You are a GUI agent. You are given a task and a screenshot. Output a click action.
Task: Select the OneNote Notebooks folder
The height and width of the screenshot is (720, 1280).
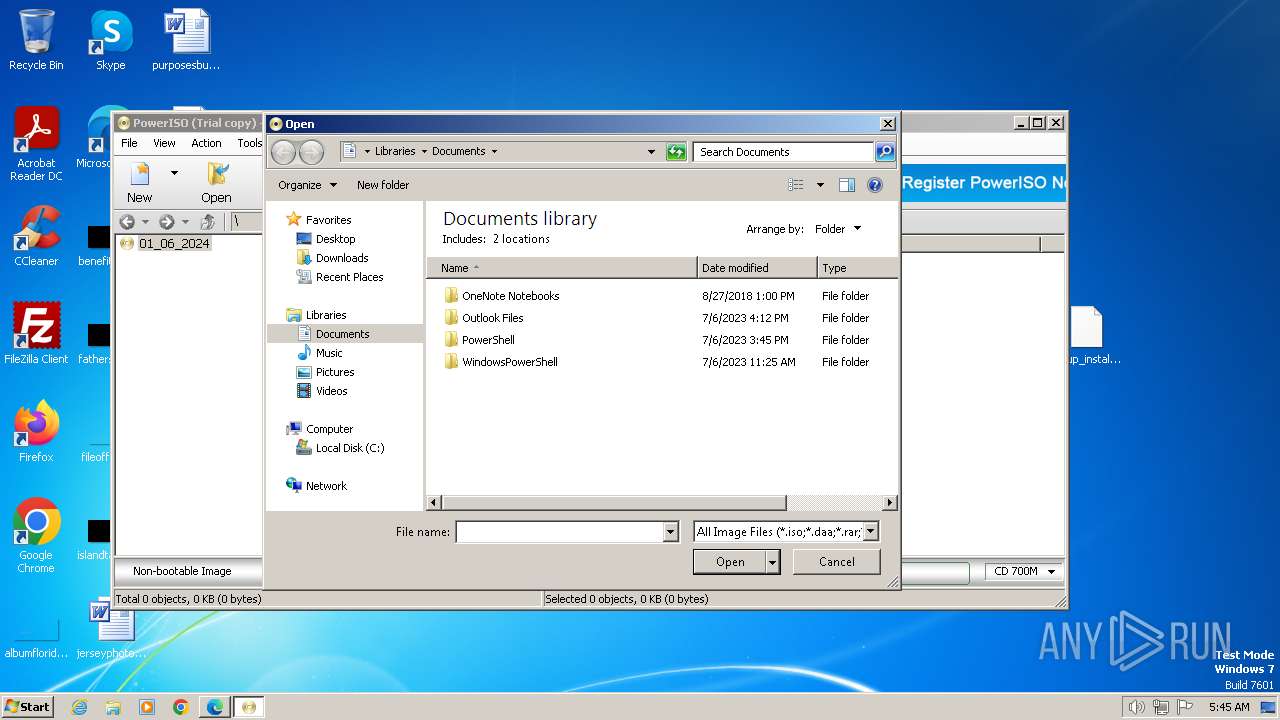tap(510, 296)
